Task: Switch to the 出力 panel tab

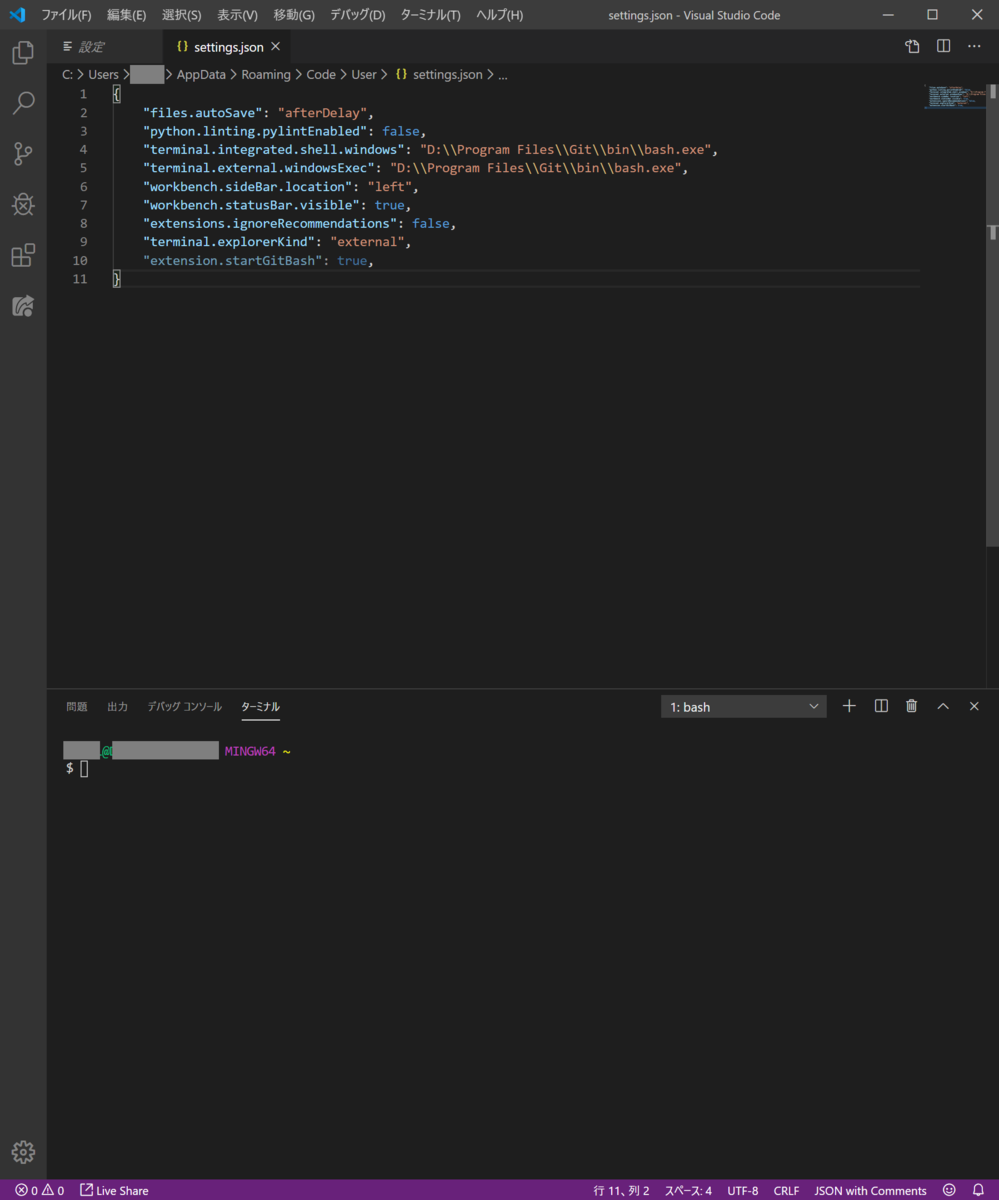Action: [x=117, y=706]
